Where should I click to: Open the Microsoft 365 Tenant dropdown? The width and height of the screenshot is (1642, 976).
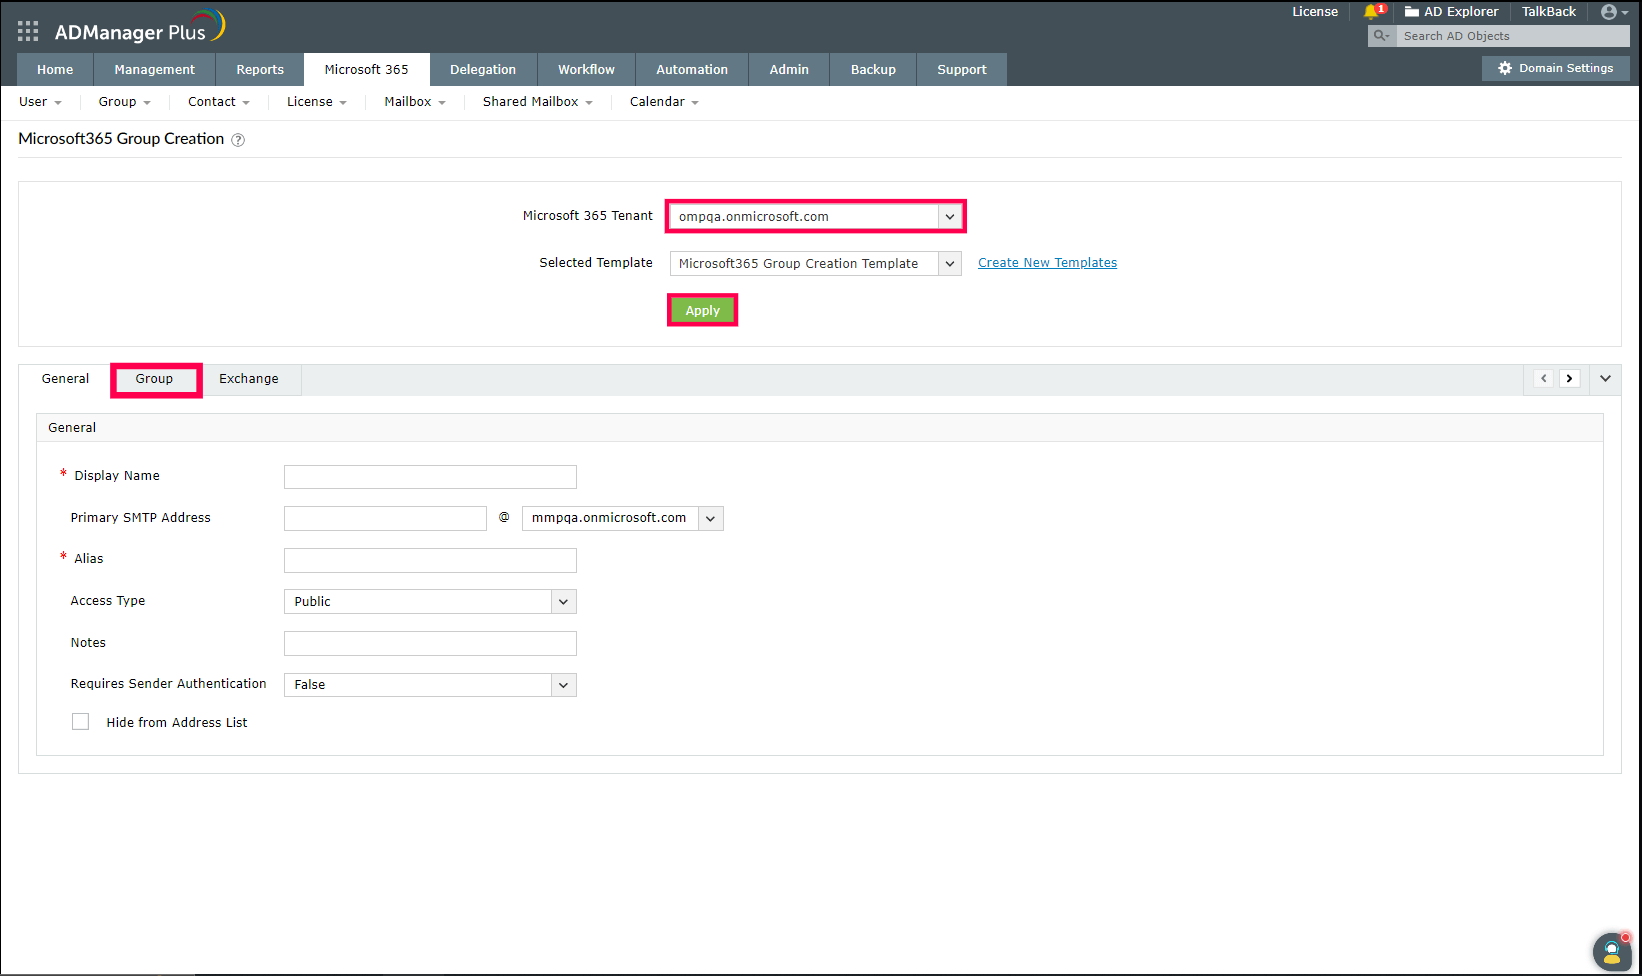click(x=816, y=216)
